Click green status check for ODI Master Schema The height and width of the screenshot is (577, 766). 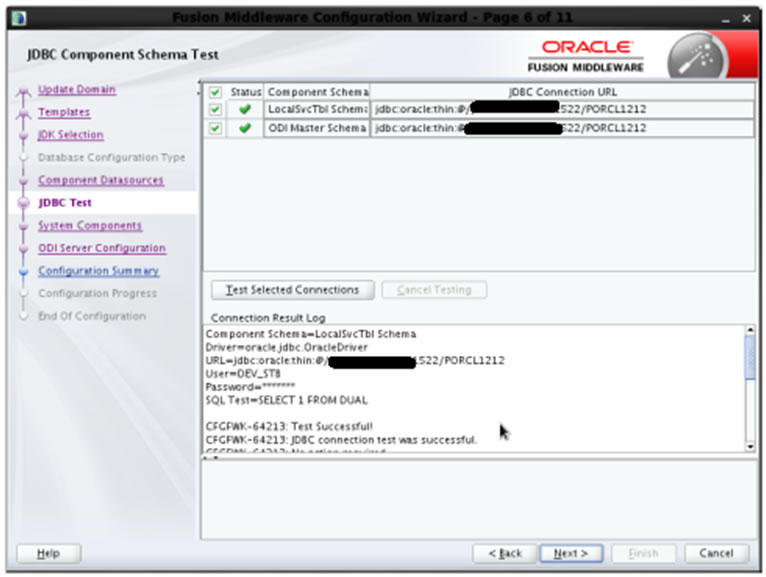[x=245, y=128]
